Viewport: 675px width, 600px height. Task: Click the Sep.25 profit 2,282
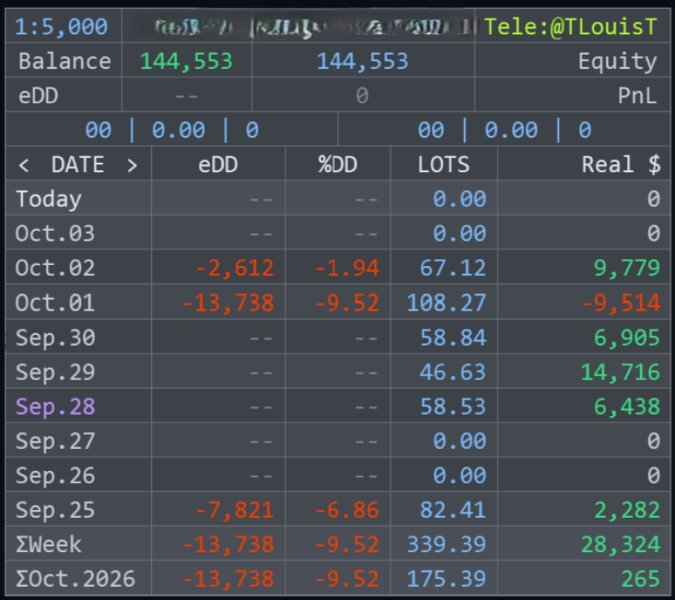coord(627,511)
